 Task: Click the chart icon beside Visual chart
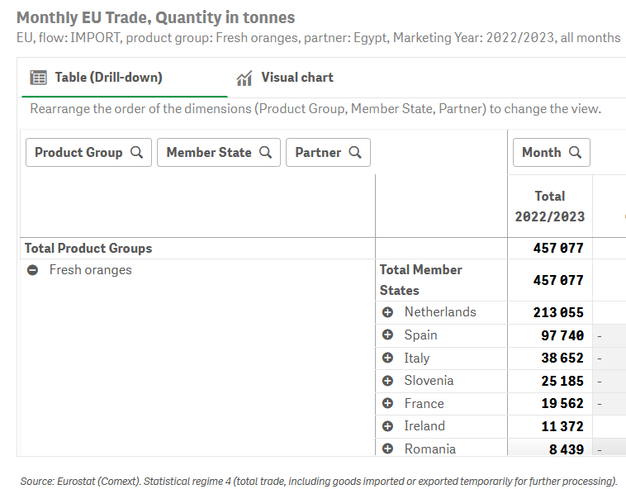tap(244, 78)
